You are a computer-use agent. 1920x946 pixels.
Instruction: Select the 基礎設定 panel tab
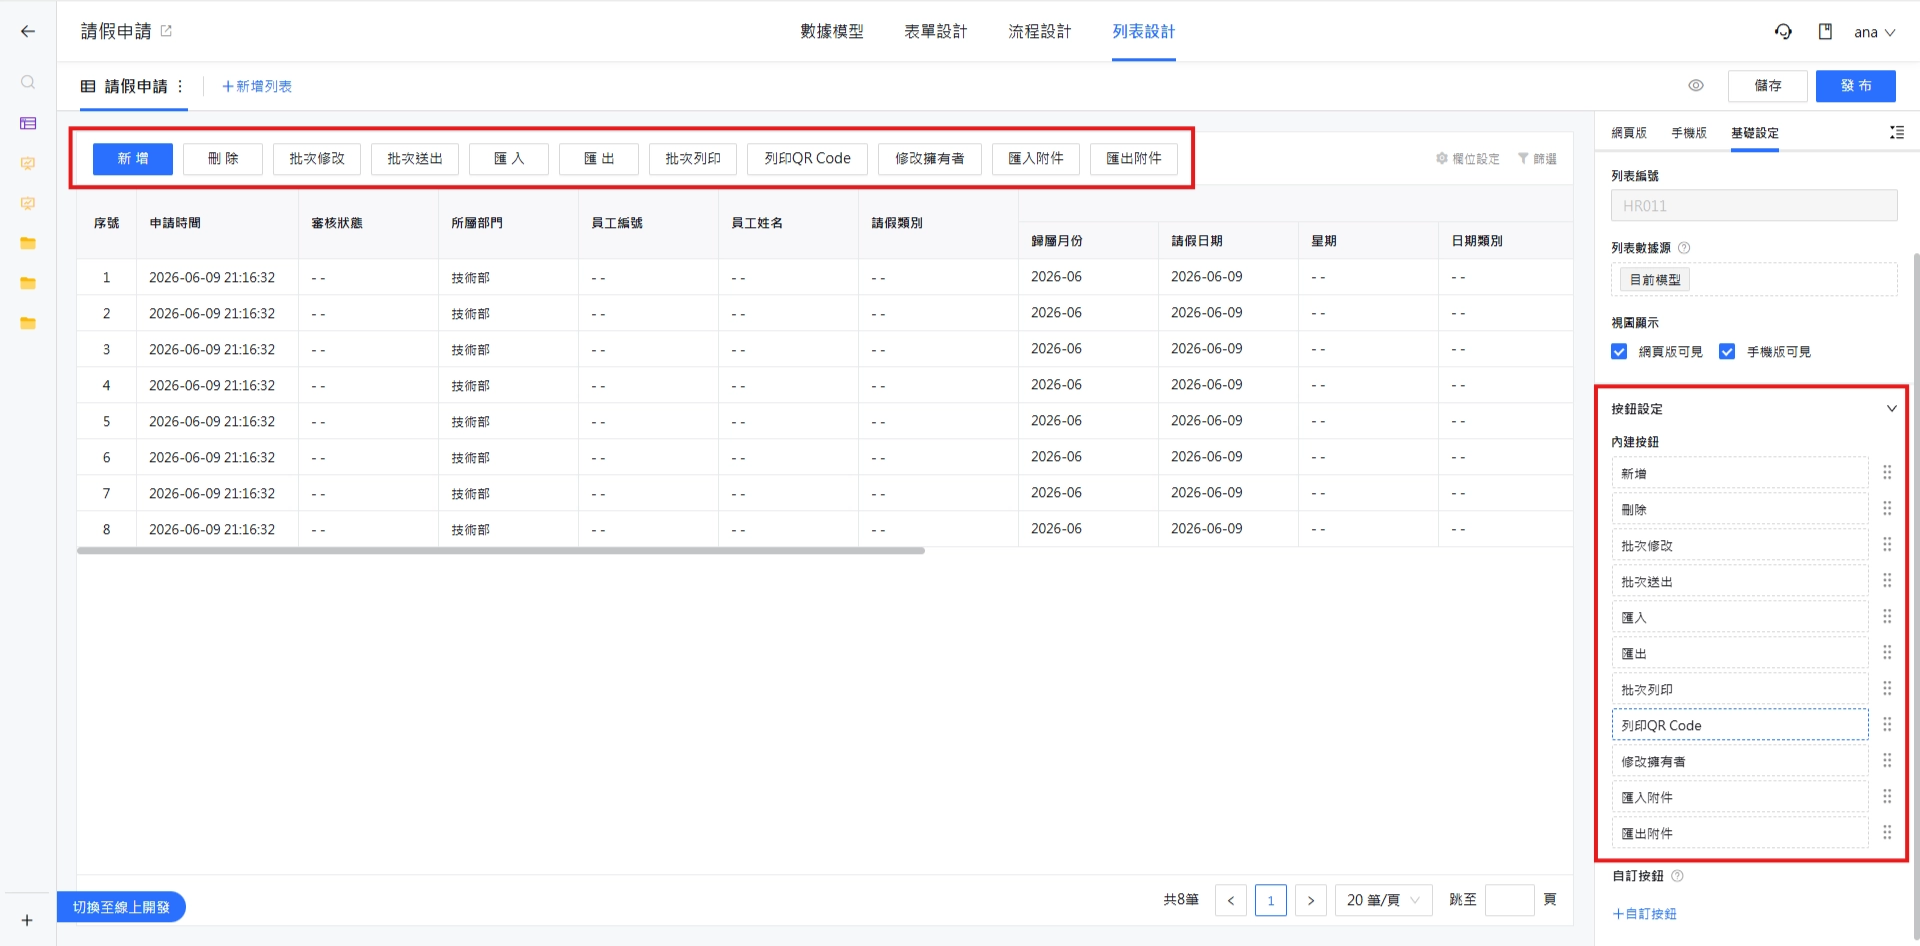point(1755,132)
